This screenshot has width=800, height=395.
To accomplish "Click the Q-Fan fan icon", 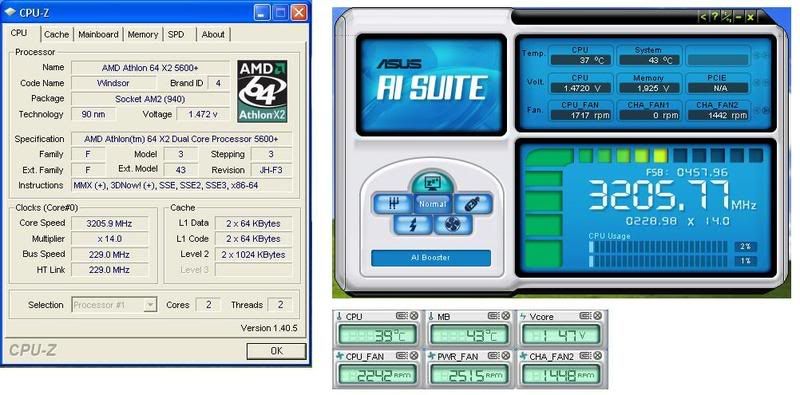I will pyautogui.click(x=452, y=225).
